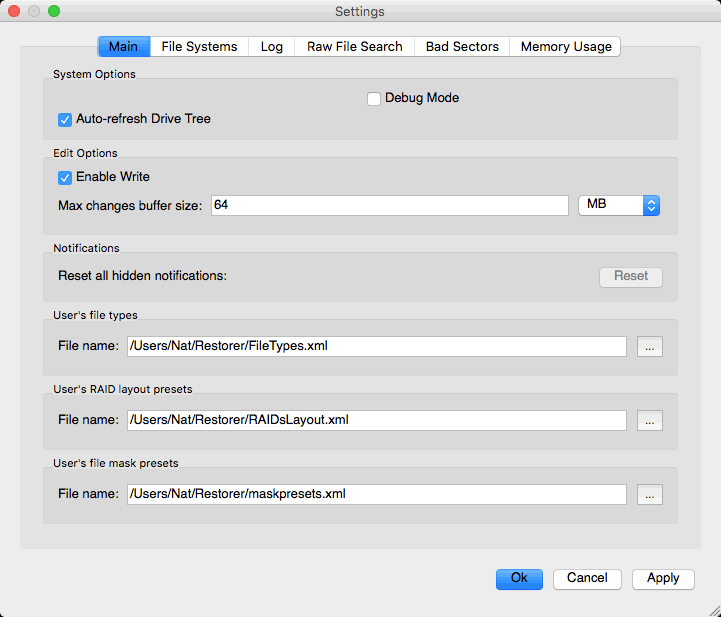Open the Log tab

(271, 47)
